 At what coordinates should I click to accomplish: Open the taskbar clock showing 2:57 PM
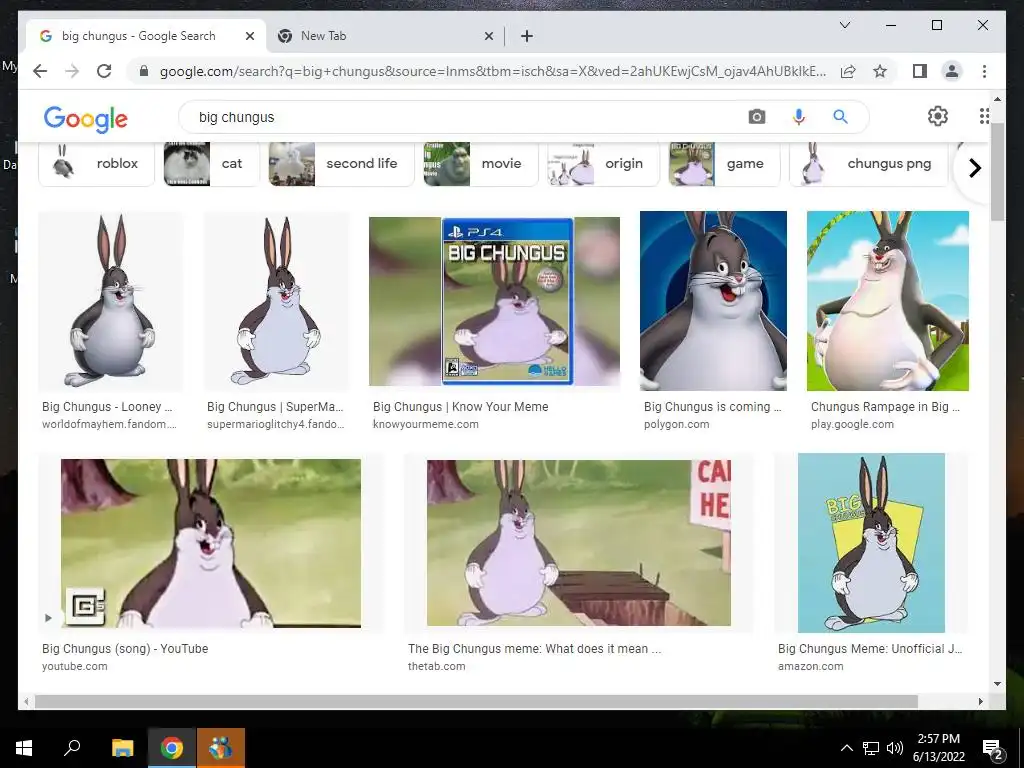[x=939, y=748]
